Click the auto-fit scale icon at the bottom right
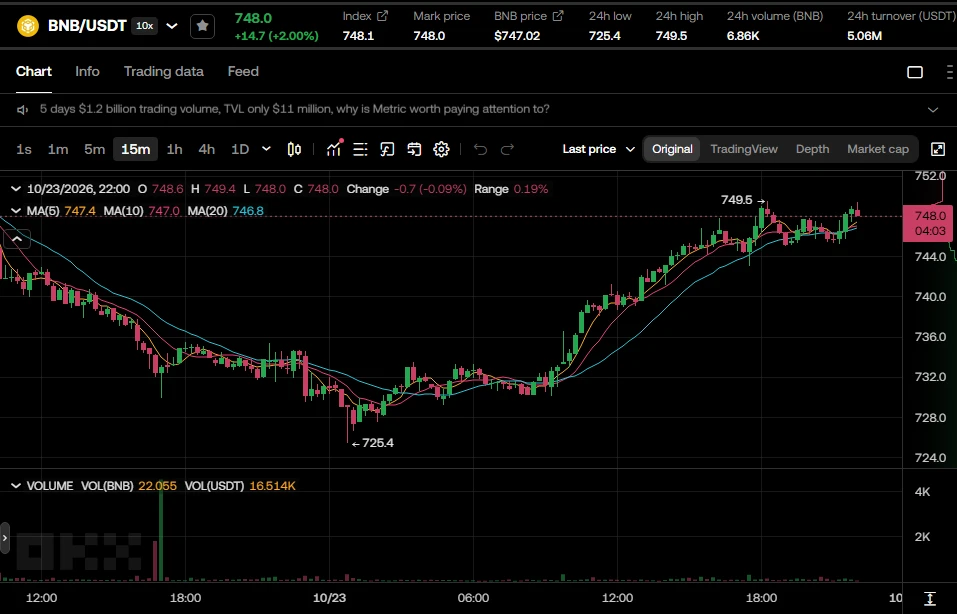Image resolution: width=957 pixels, height=614 pixels. click(930, 598)
